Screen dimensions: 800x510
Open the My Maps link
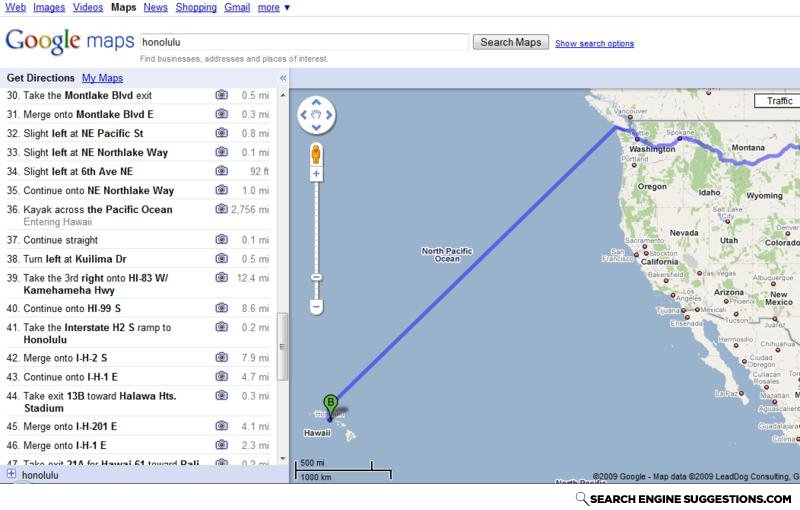[x=103, y=78]
